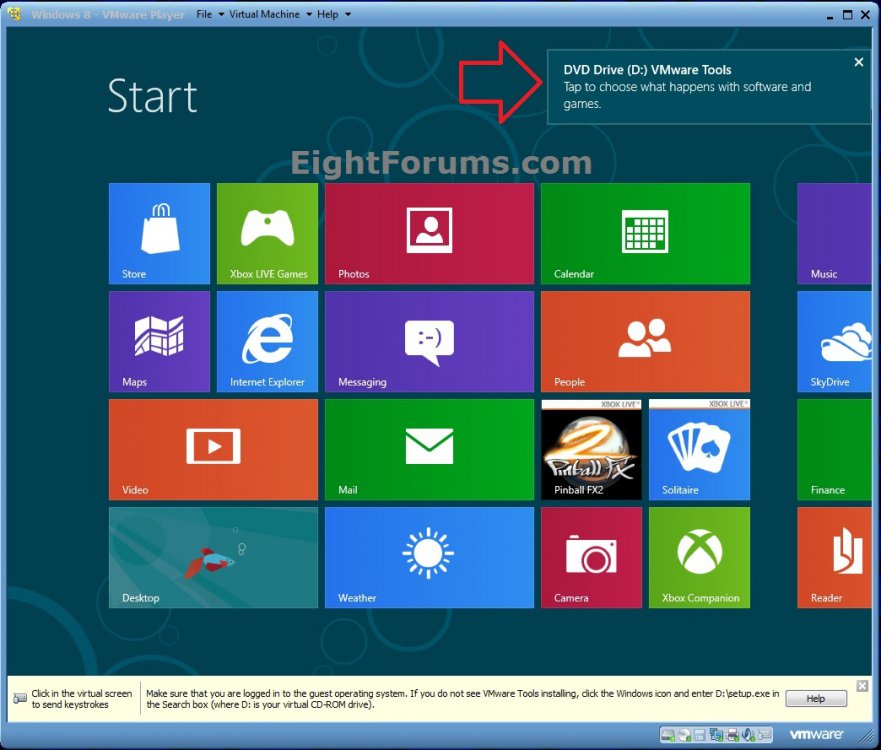881x750 pixels.
Task: Click the dropdown arrow next to Virtual Machine
Action: click(x=309, y=15)
